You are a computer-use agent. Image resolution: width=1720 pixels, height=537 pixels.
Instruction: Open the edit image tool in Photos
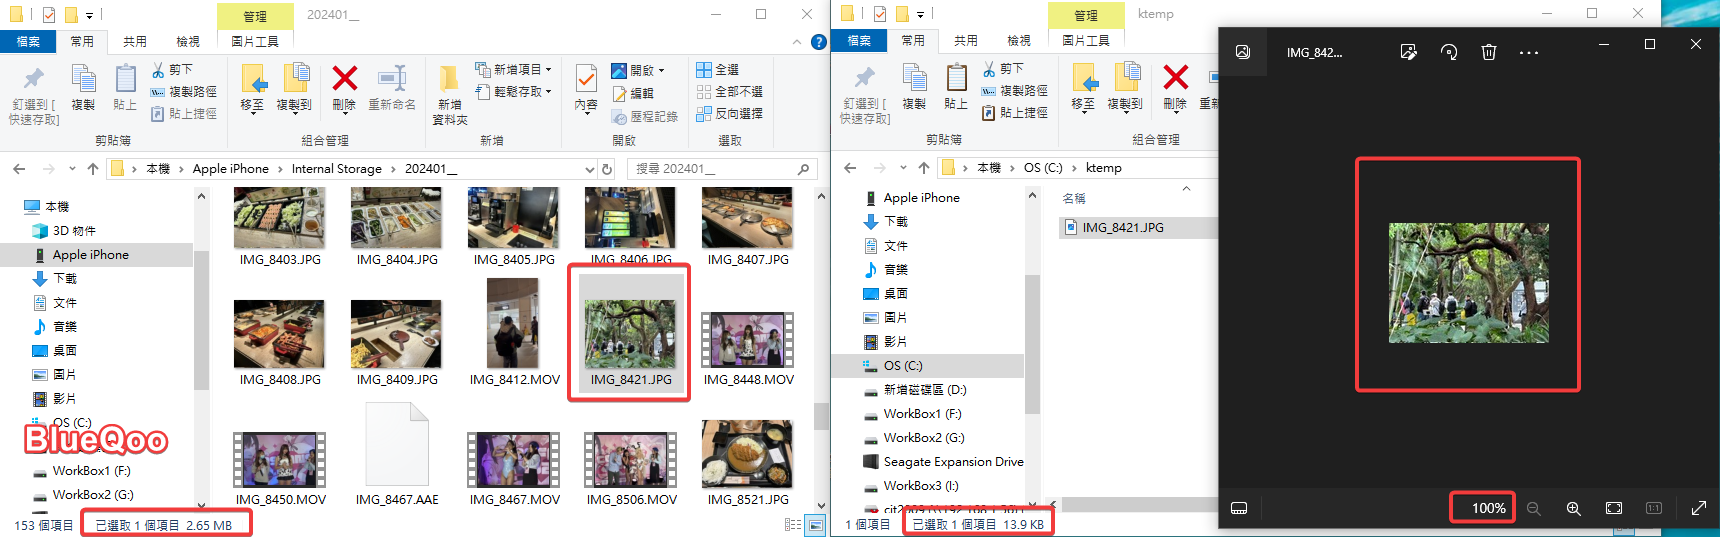tap(1408, 52)
